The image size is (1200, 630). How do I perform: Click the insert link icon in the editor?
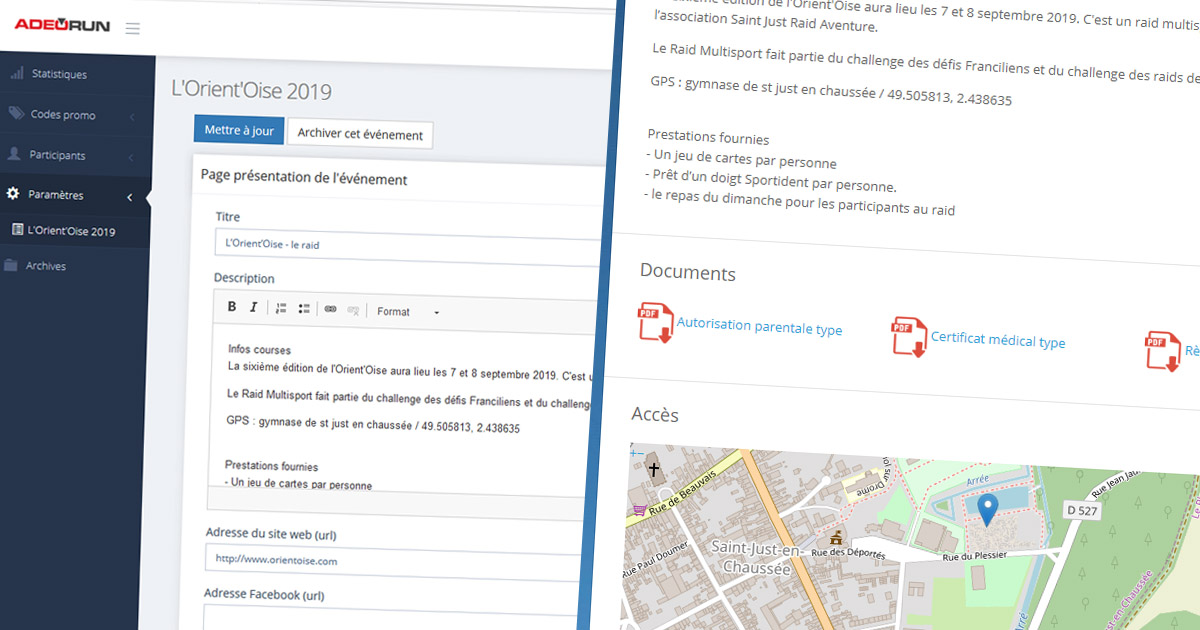point(331,310)
